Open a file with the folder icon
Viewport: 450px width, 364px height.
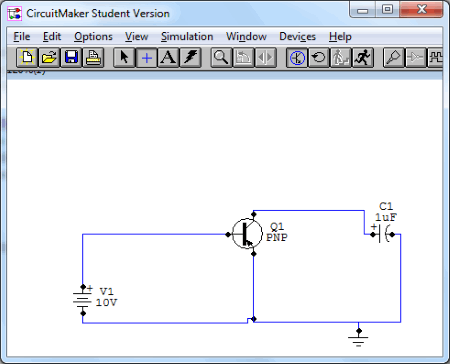coord(49,58)
